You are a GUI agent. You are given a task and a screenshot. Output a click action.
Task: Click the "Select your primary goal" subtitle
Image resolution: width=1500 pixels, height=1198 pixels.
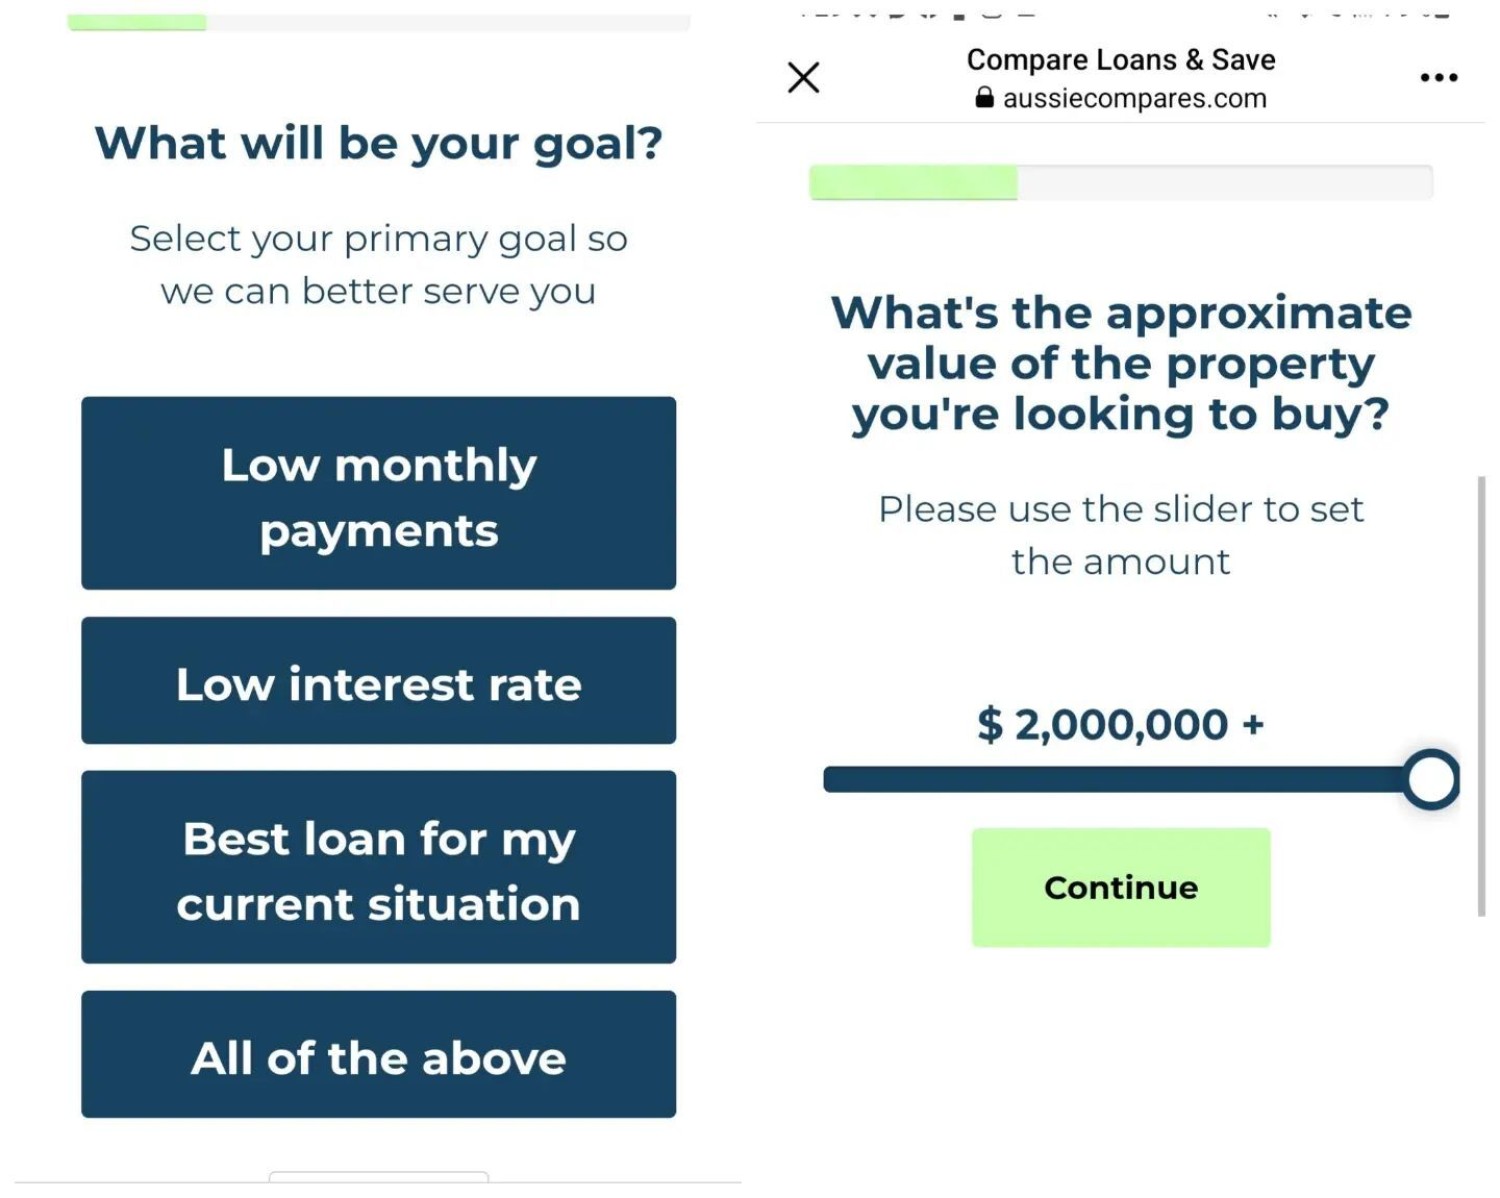click(x=378, y=265)
